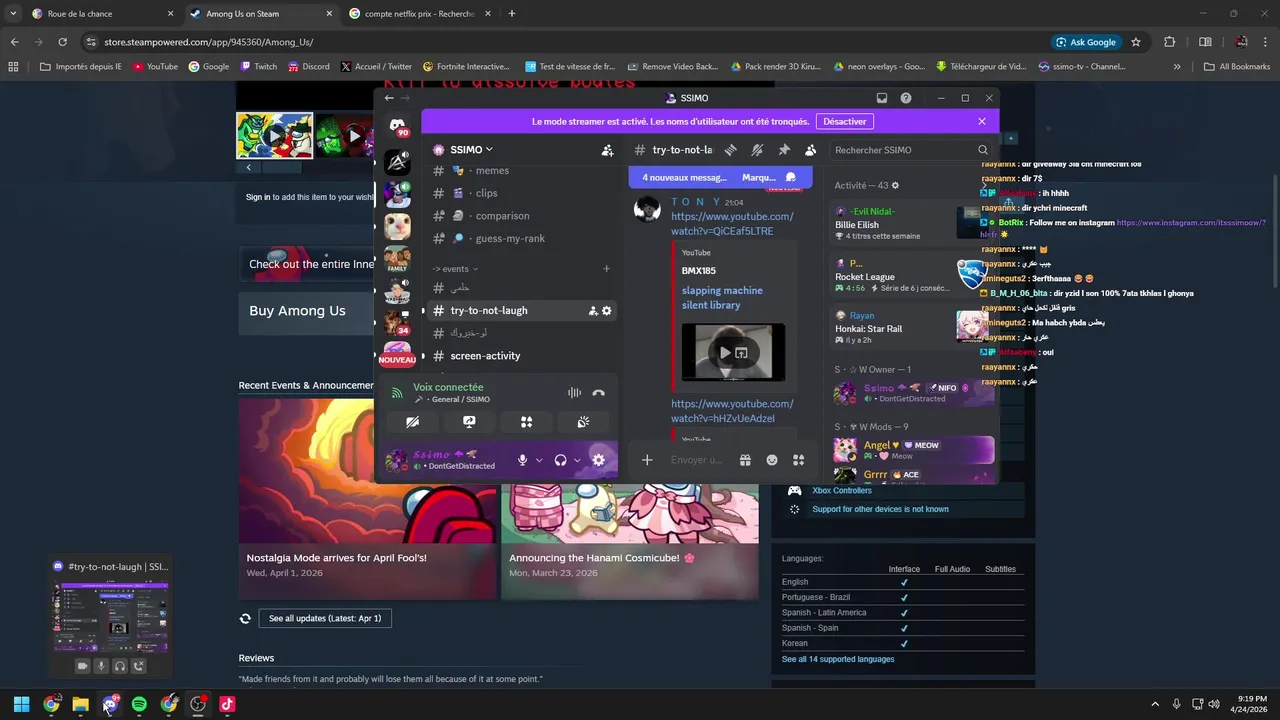This screenshot has height=720, width=1280.
Task: Play the BMX185 YouTube embed video
Action: 725,352
